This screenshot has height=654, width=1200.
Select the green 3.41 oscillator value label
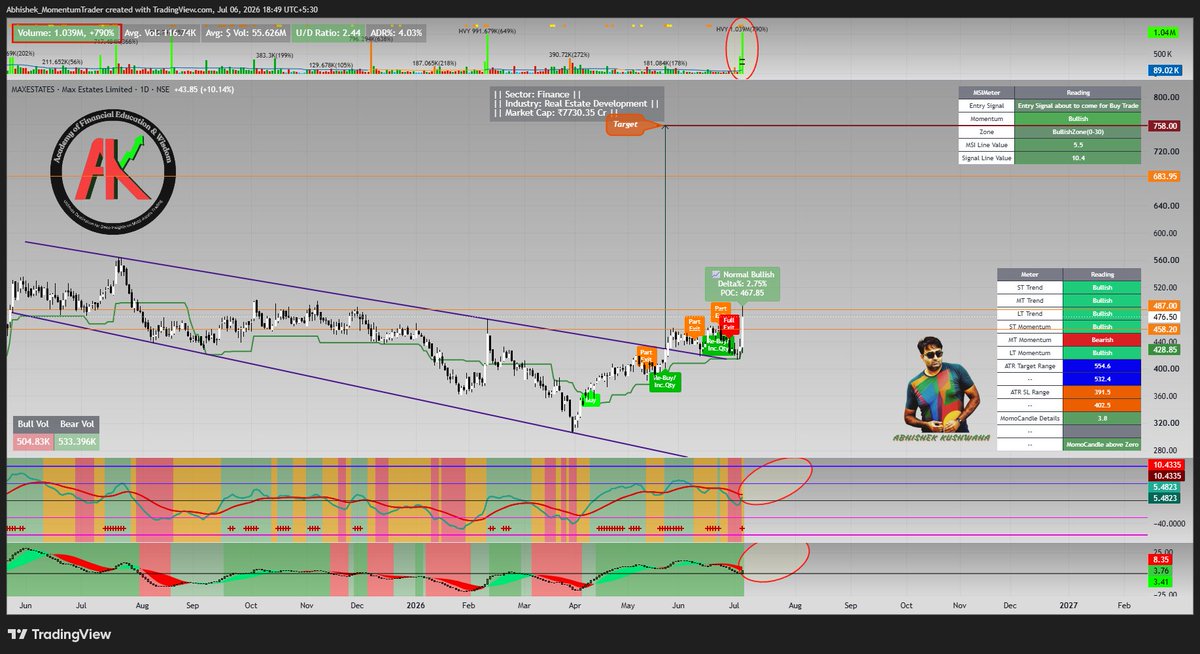pos(1160,580)
